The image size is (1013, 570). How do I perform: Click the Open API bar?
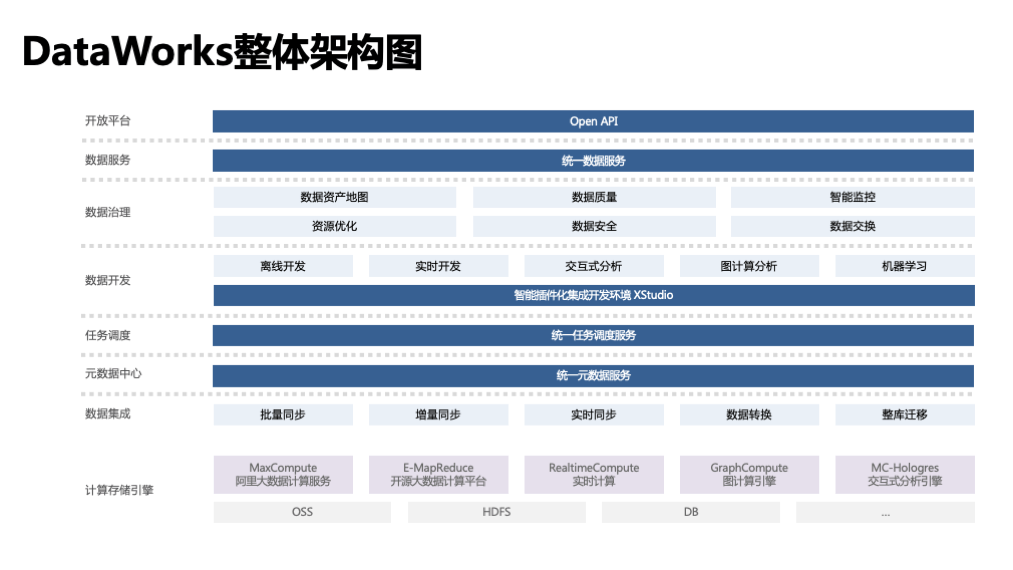click(x=593, y=121)
